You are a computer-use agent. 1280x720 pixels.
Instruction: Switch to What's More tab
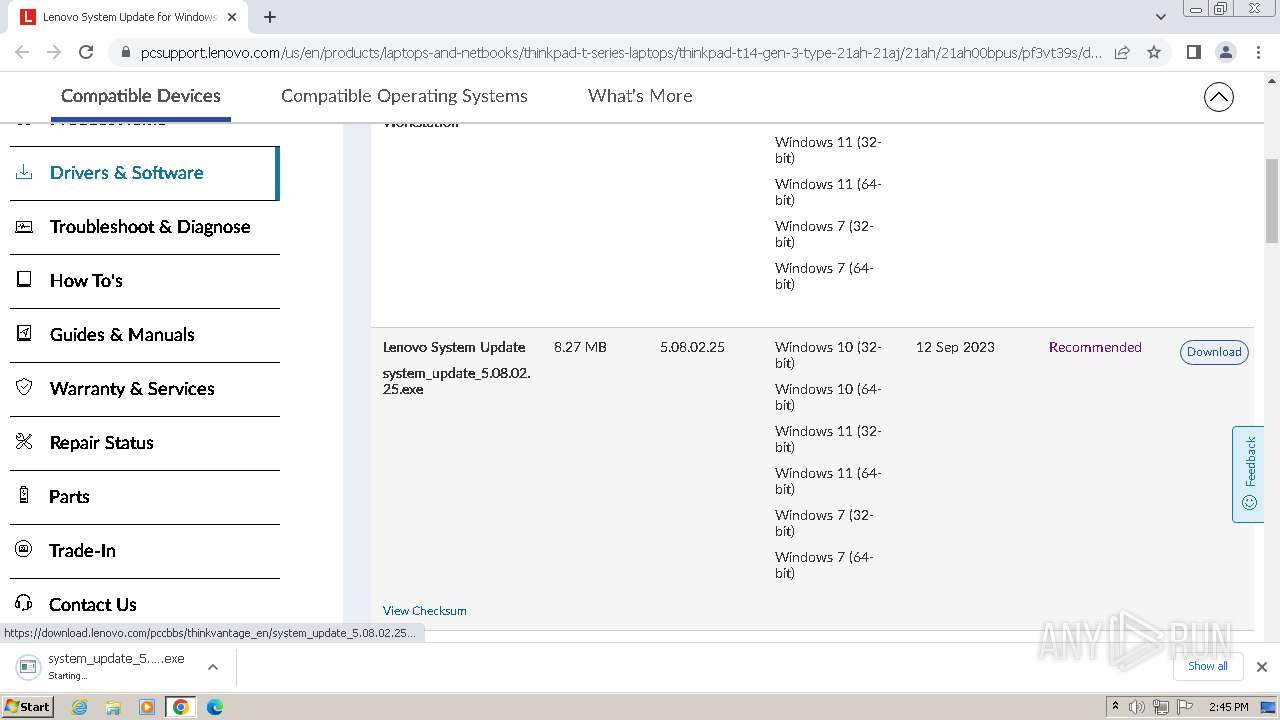click(640, 96)
